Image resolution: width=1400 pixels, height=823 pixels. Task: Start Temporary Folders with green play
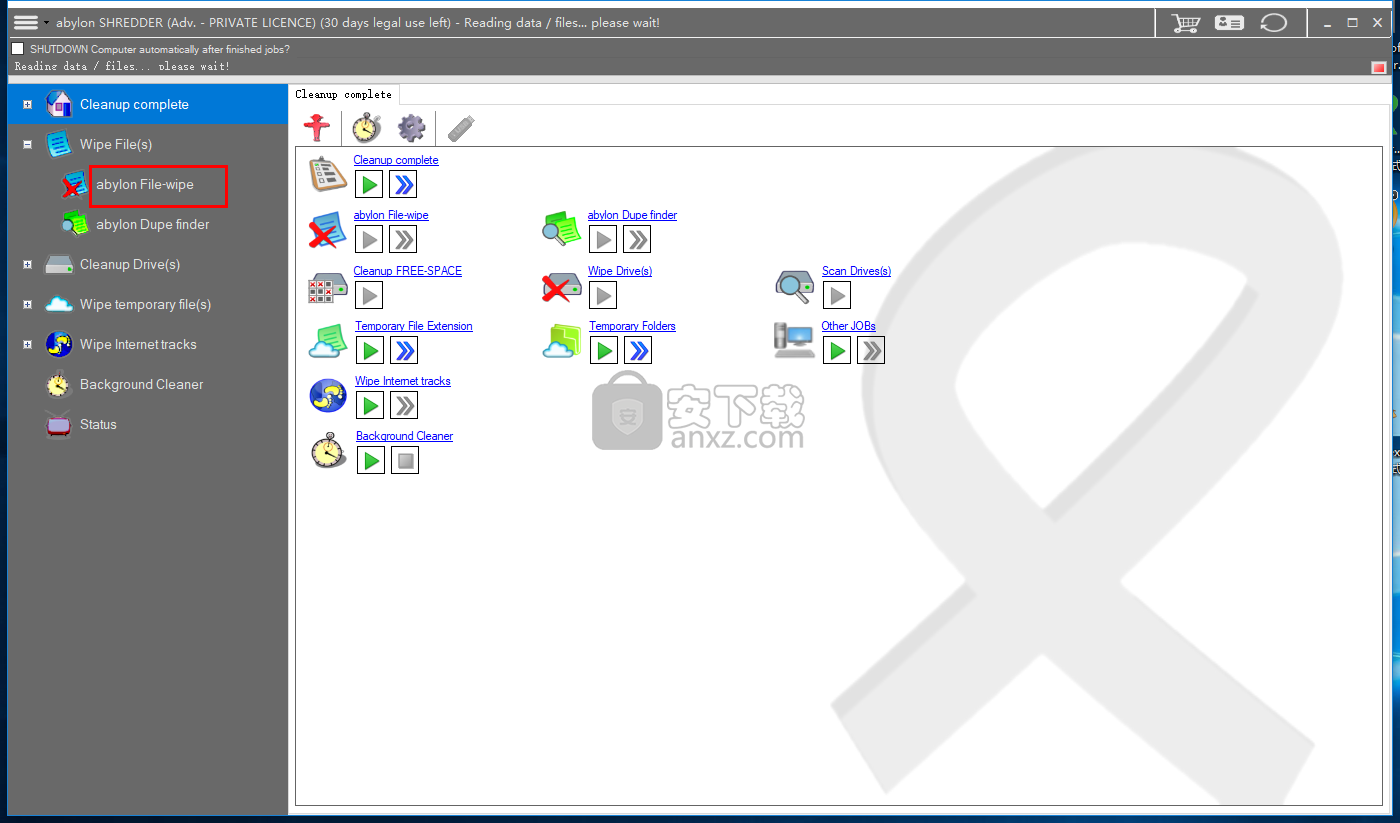point(604,350)
